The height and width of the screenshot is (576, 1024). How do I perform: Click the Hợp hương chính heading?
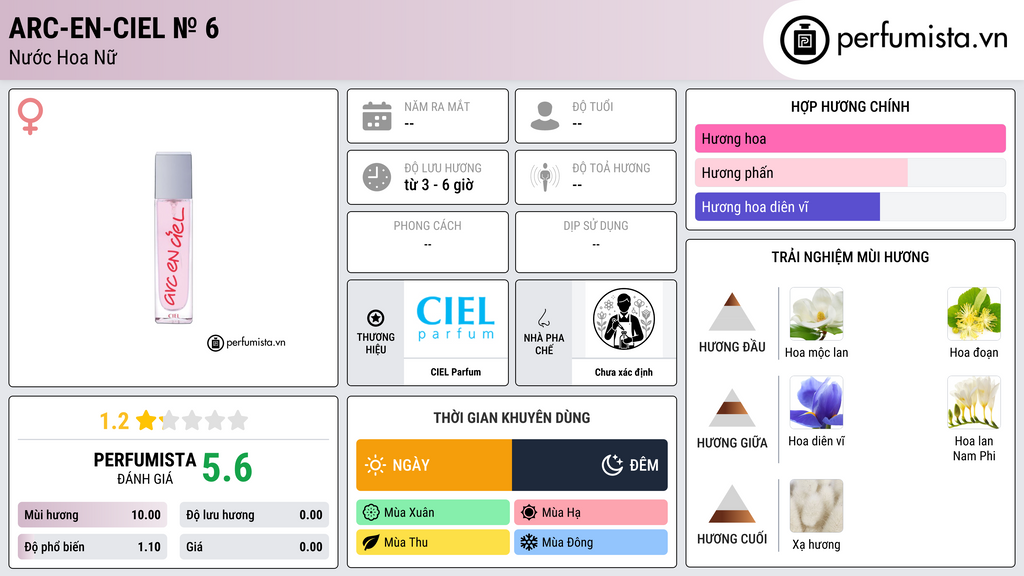(x=850, y=106)
